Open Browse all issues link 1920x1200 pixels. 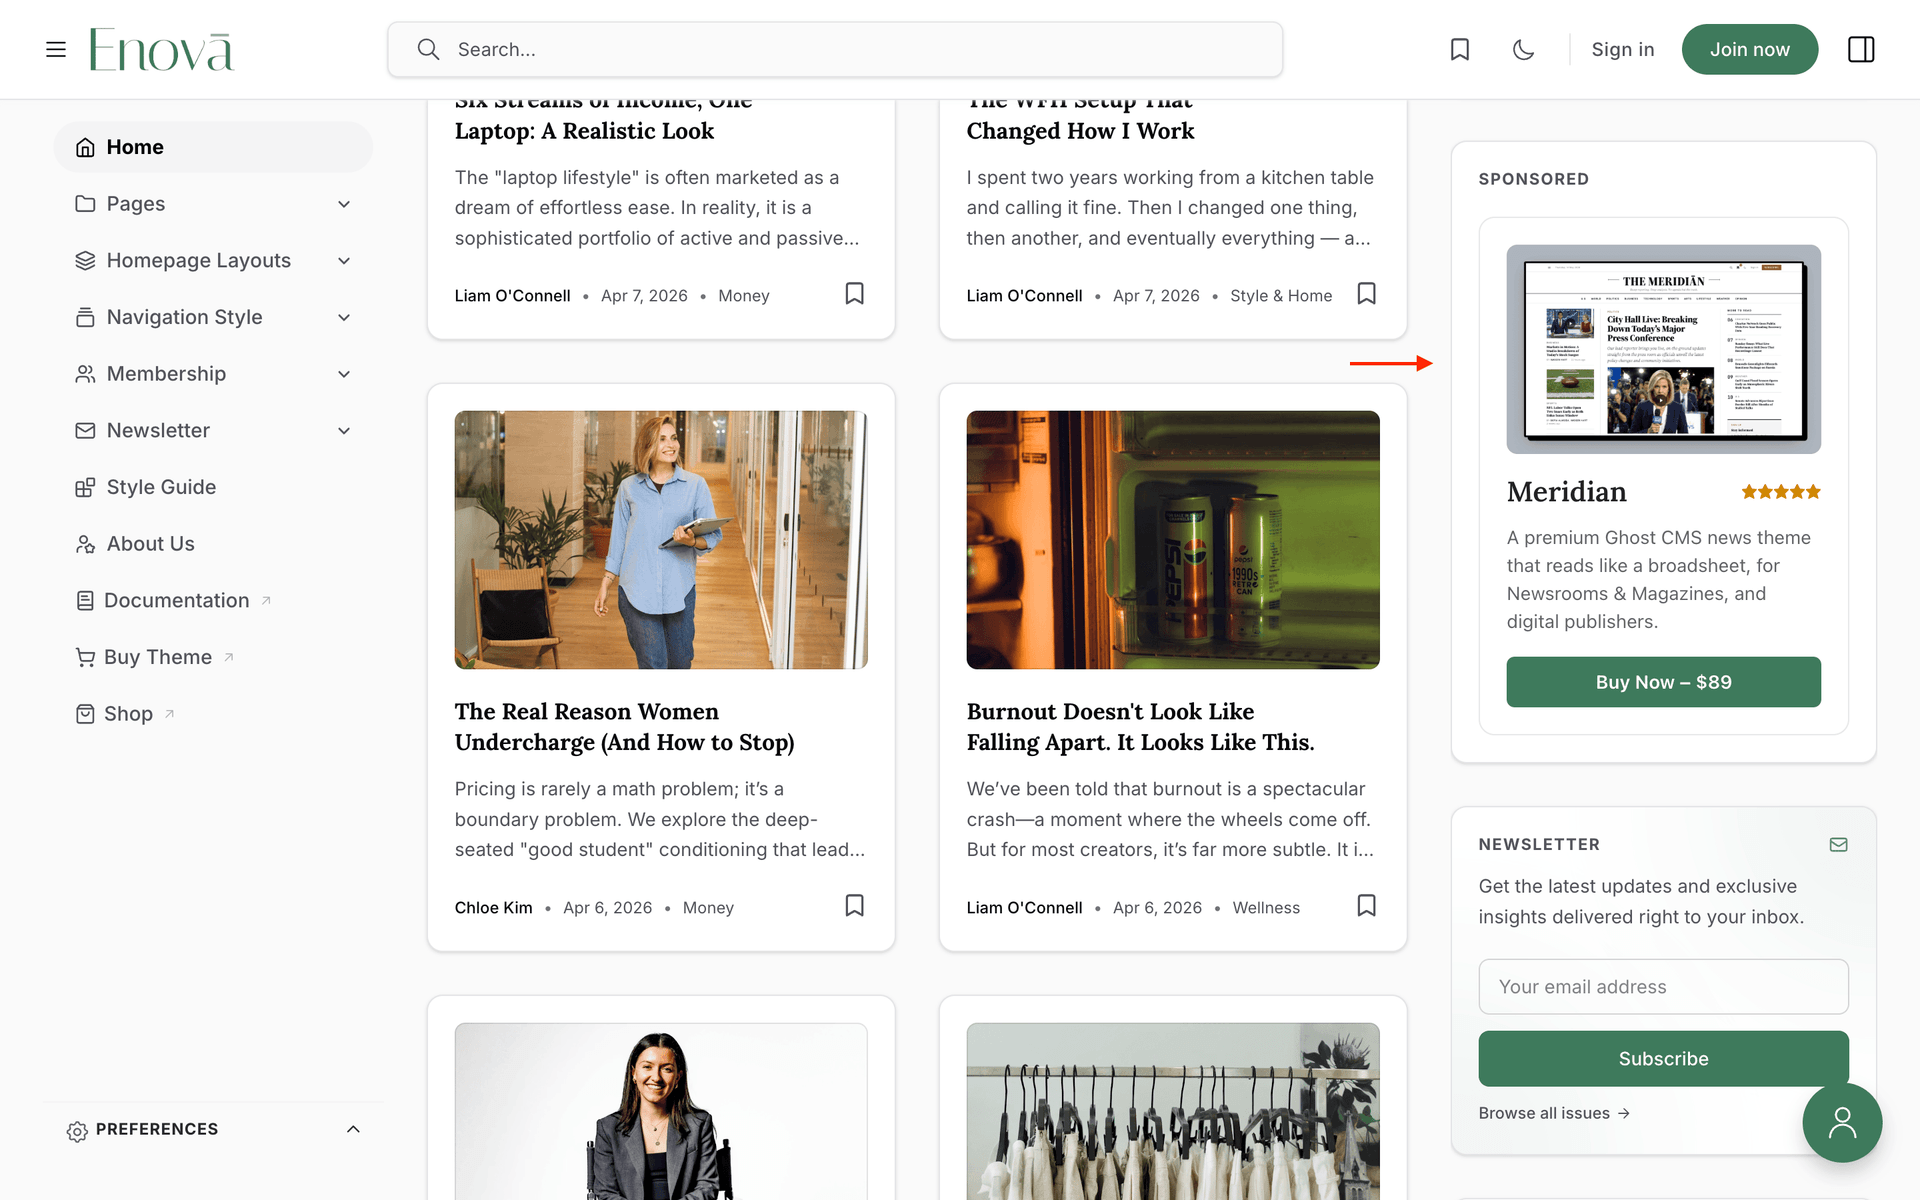point(1554,1113)
